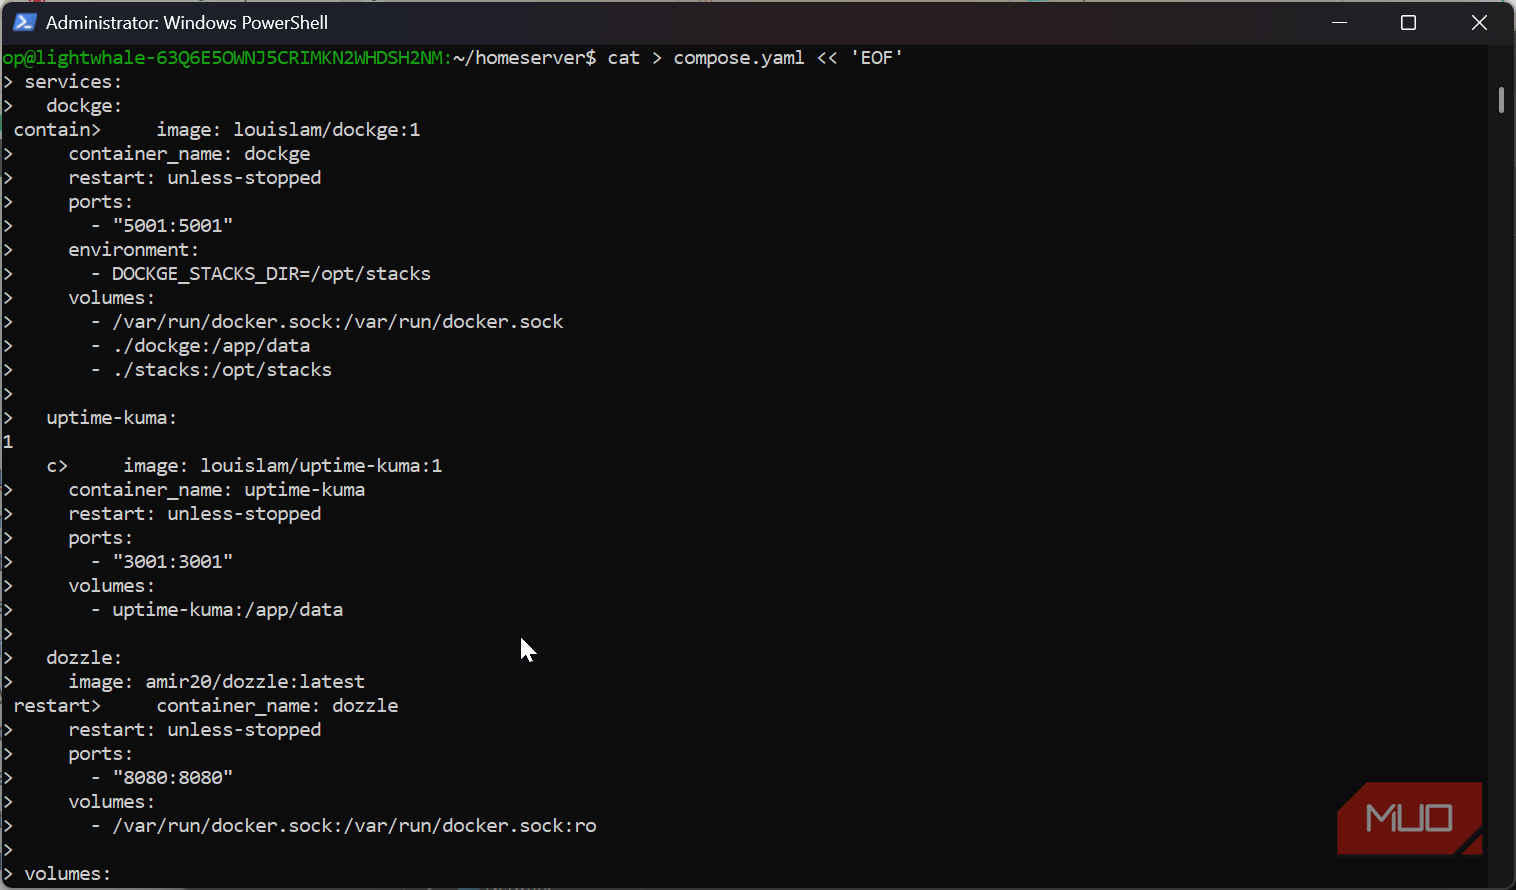
Task: Click the '"5001:5001"' port mapping
Action: tap(172, 226)
